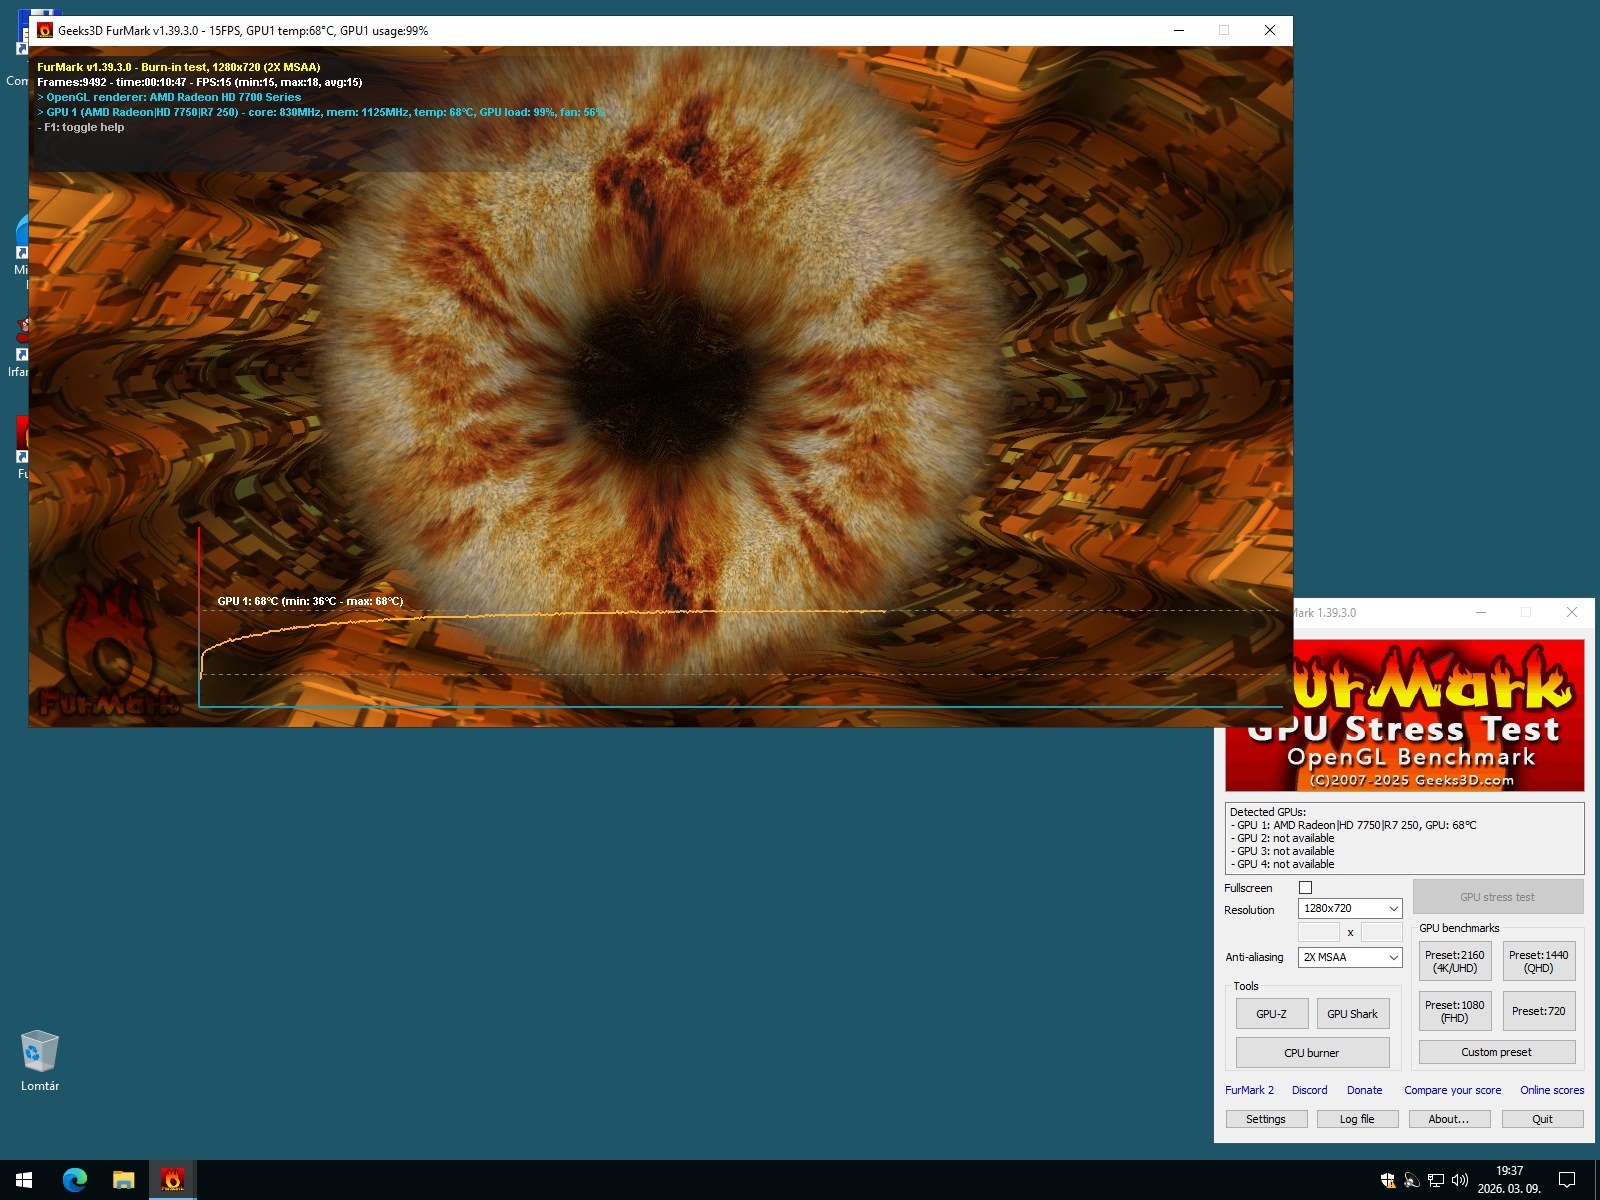Image resolution: width=1600 pixels, height=1200 pixels.
Task: Click the 'core: 830MHz, mem: 1125MHz' GPU 1 overlay line
Action: tap(322, 112)
